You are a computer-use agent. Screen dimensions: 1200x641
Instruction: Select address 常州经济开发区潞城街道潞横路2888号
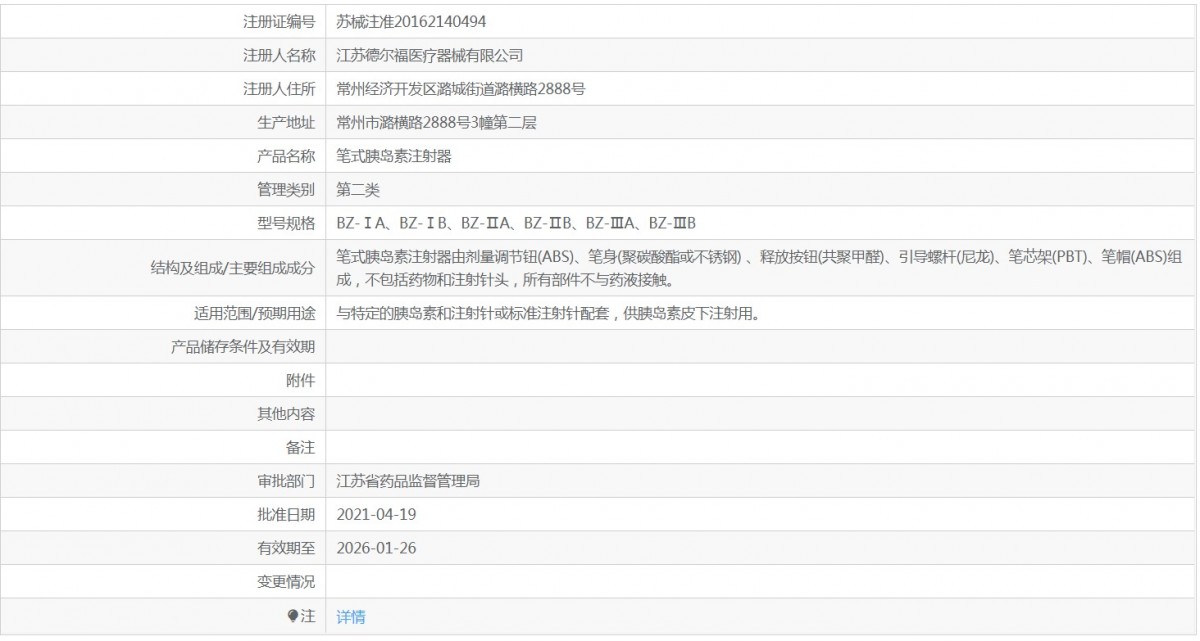click(461, 89)
